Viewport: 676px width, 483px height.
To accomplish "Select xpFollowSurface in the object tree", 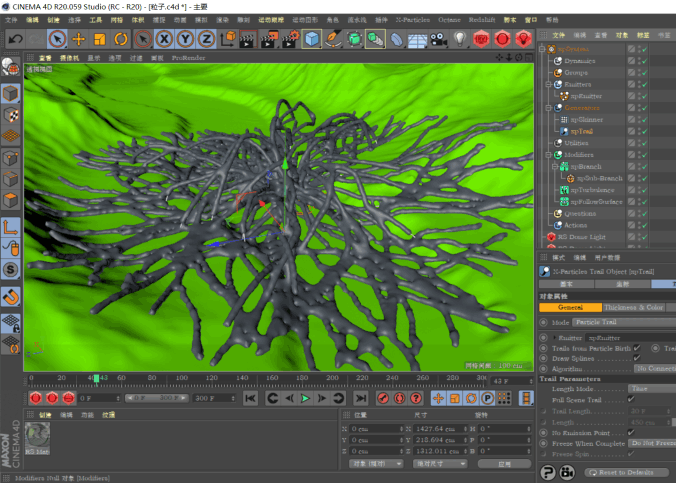I will pos(596,201).
